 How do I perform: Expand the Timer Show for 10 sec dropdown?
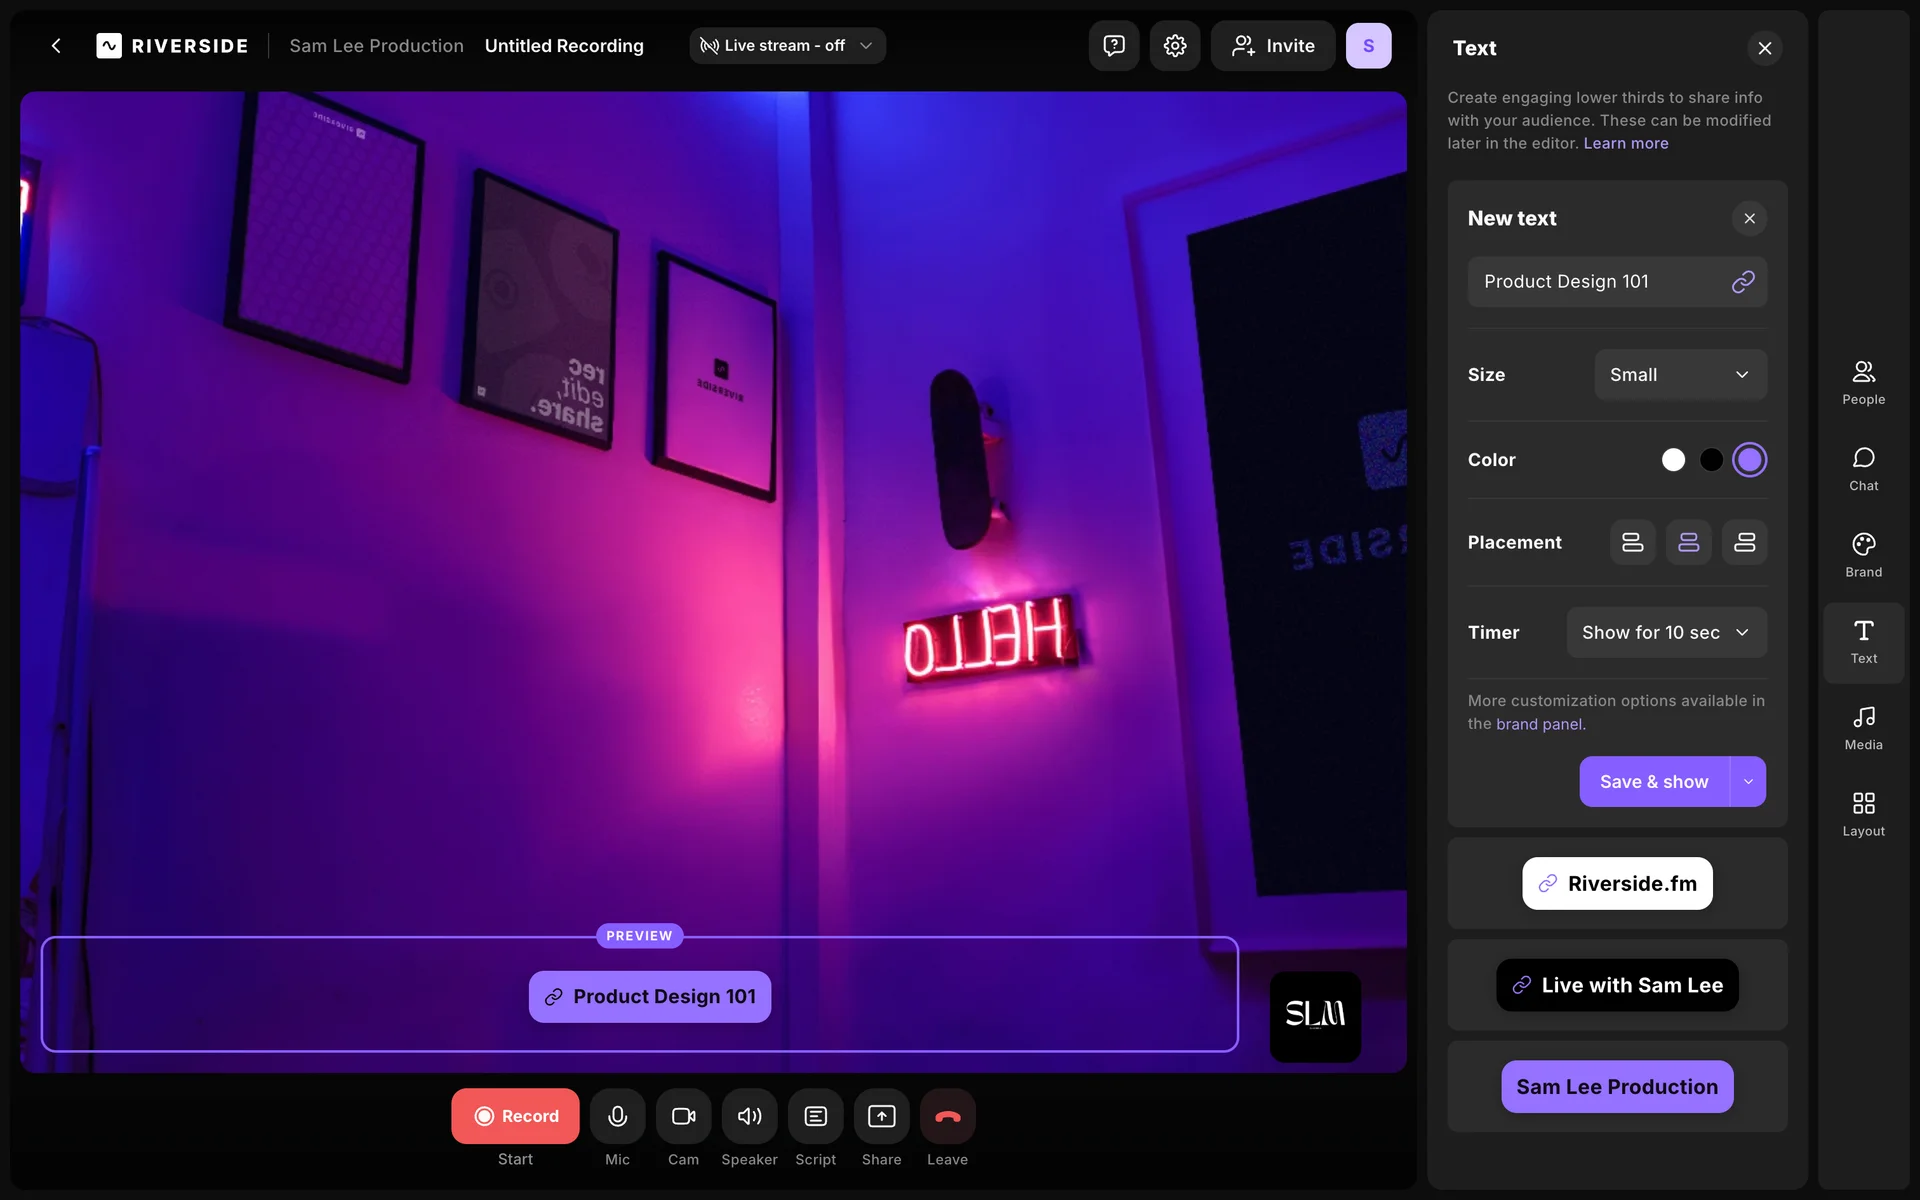click(1666, 633)
